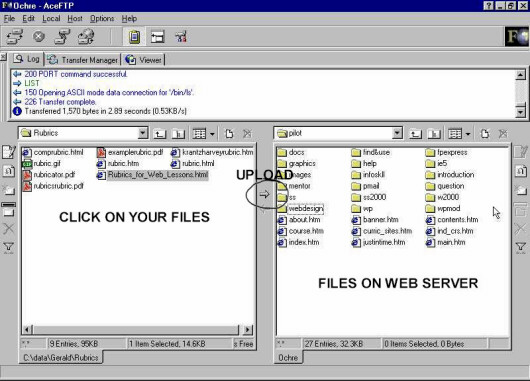The height and width of the screenshot is (381, 530).
Task: Open the Local menu
Action: pyautogui.click(x=51, y=19)
